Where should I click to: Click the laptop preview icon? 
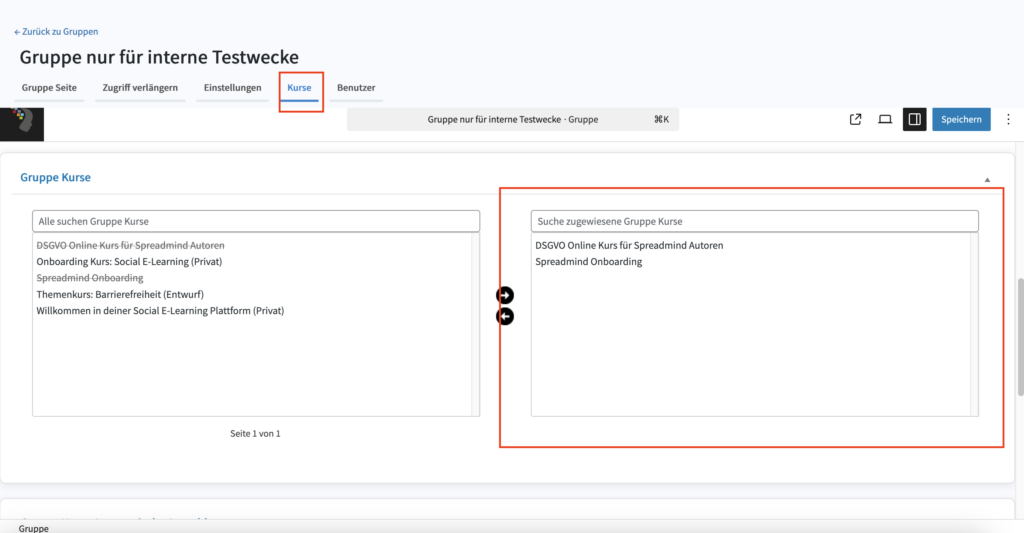pos(885,120)
